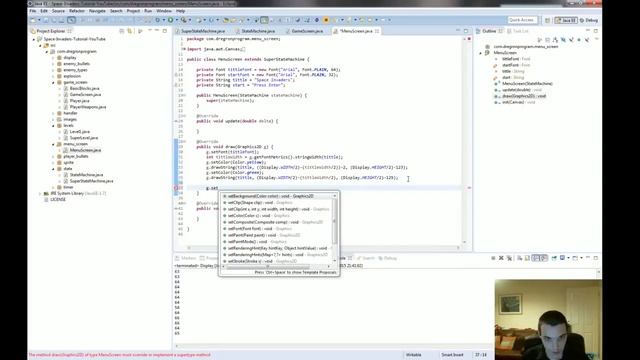Toggle Scroll Lock in Console toolbar

(x=527, y=258)
